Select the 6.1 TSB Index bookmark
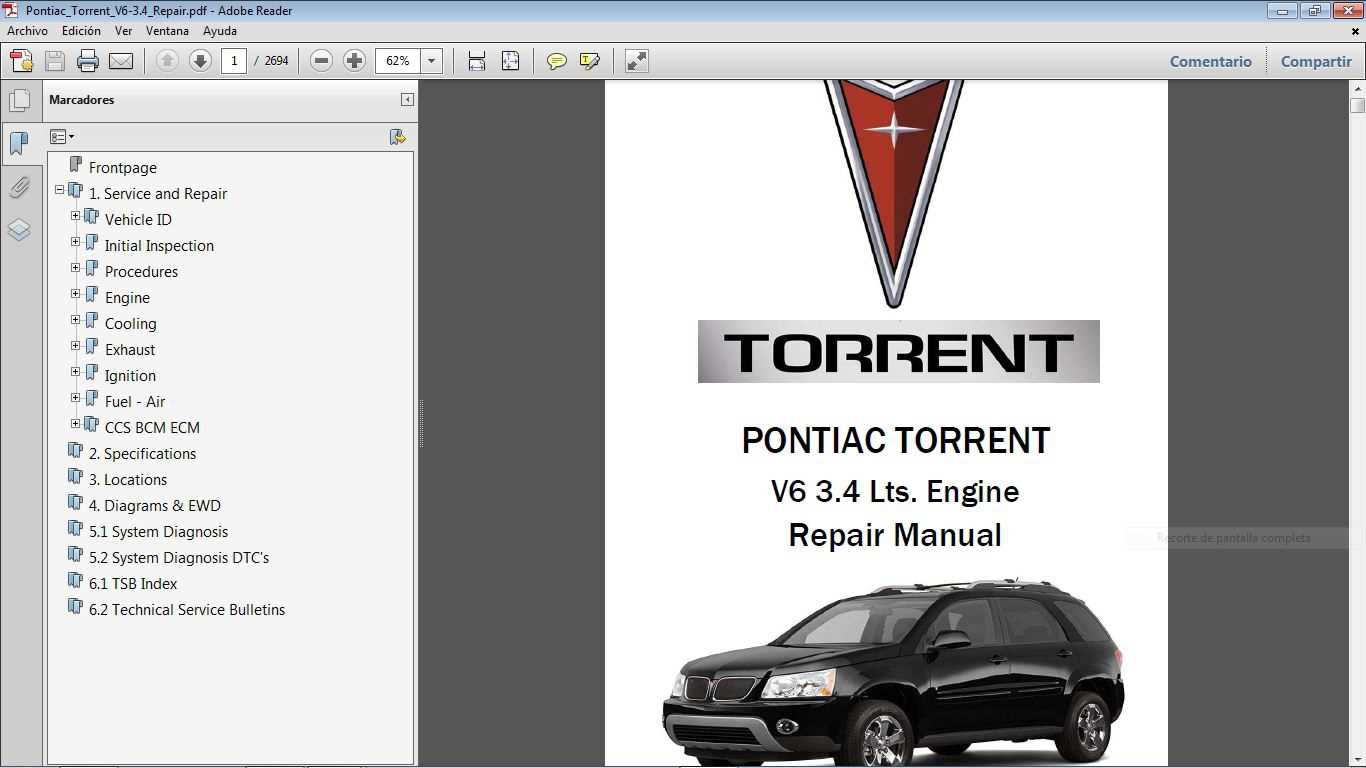The width and height of the screenshot is (1366, 768). [133, 584]
